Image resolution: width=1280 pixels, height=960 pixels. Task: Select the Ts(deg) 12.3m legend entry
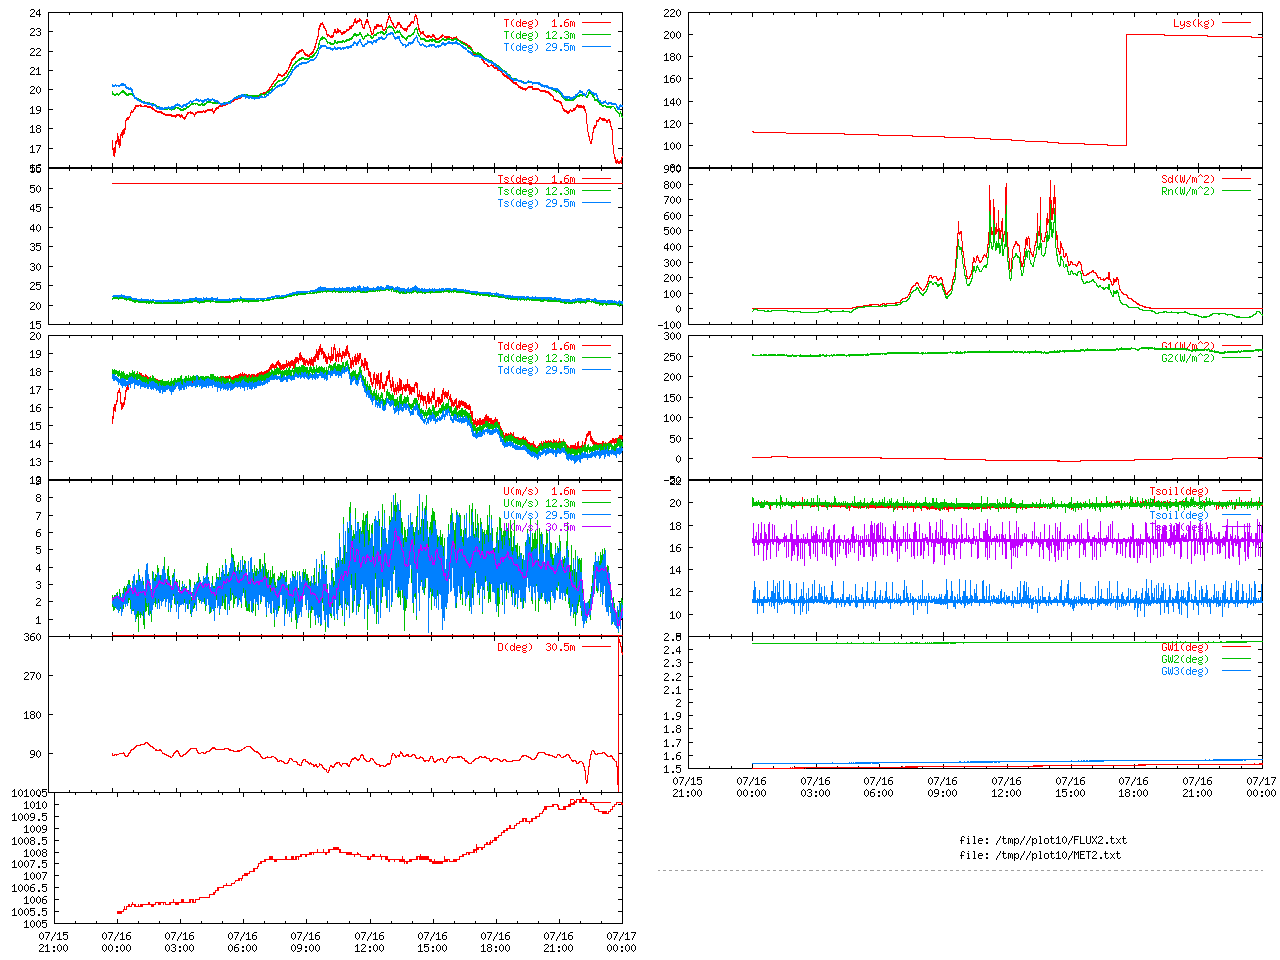537,192
